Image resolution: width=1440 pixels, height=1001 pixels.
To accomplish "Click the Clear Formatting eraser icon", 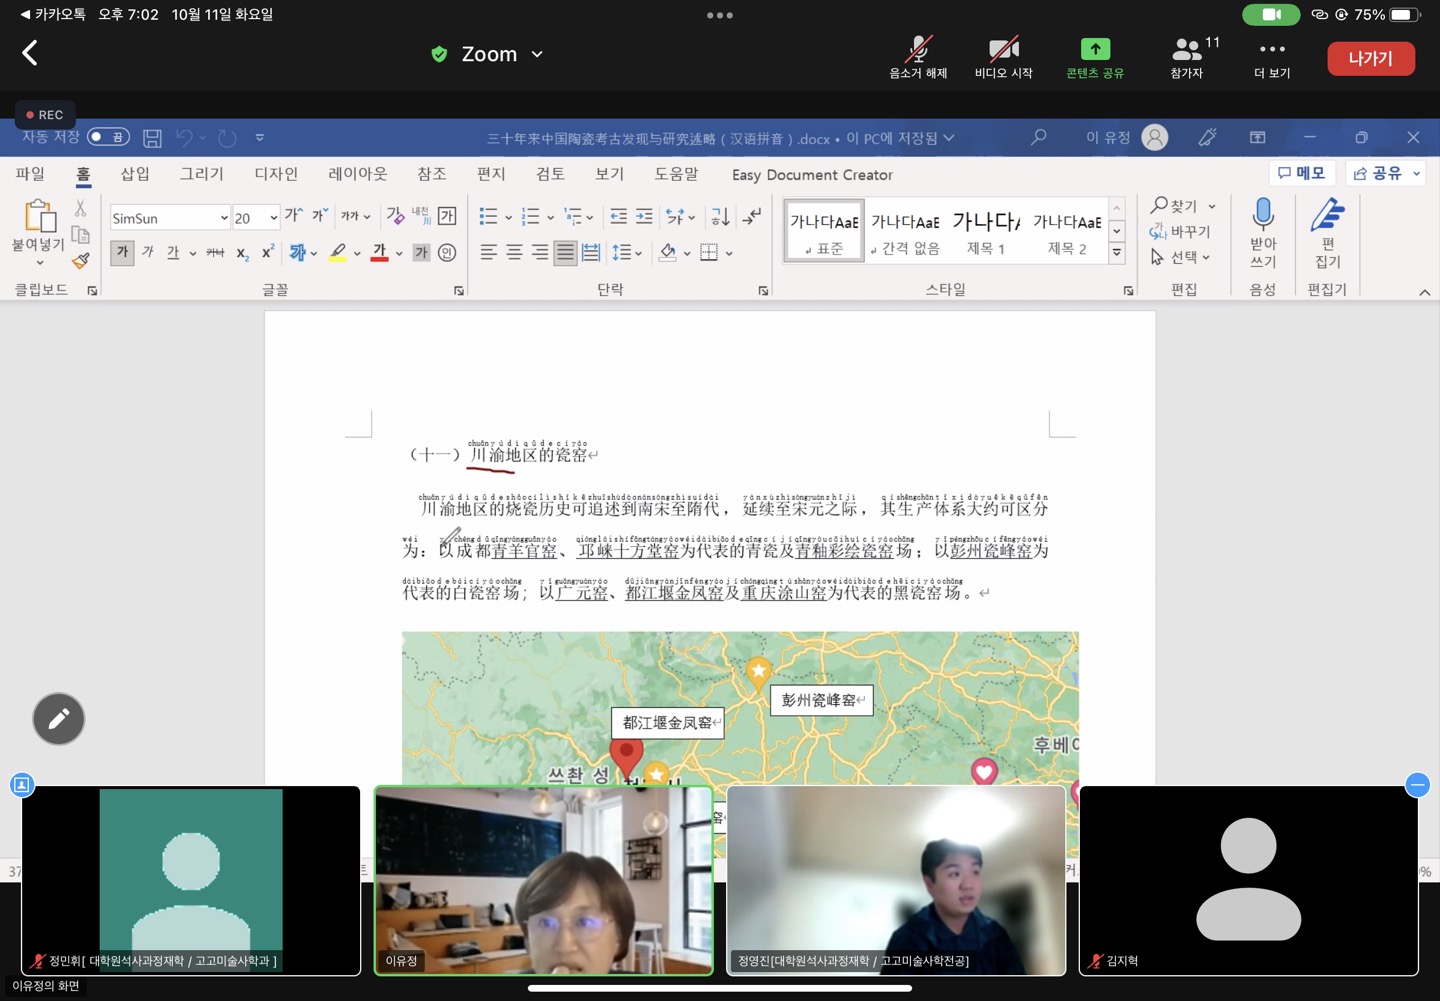I will (x=395, y=216).
